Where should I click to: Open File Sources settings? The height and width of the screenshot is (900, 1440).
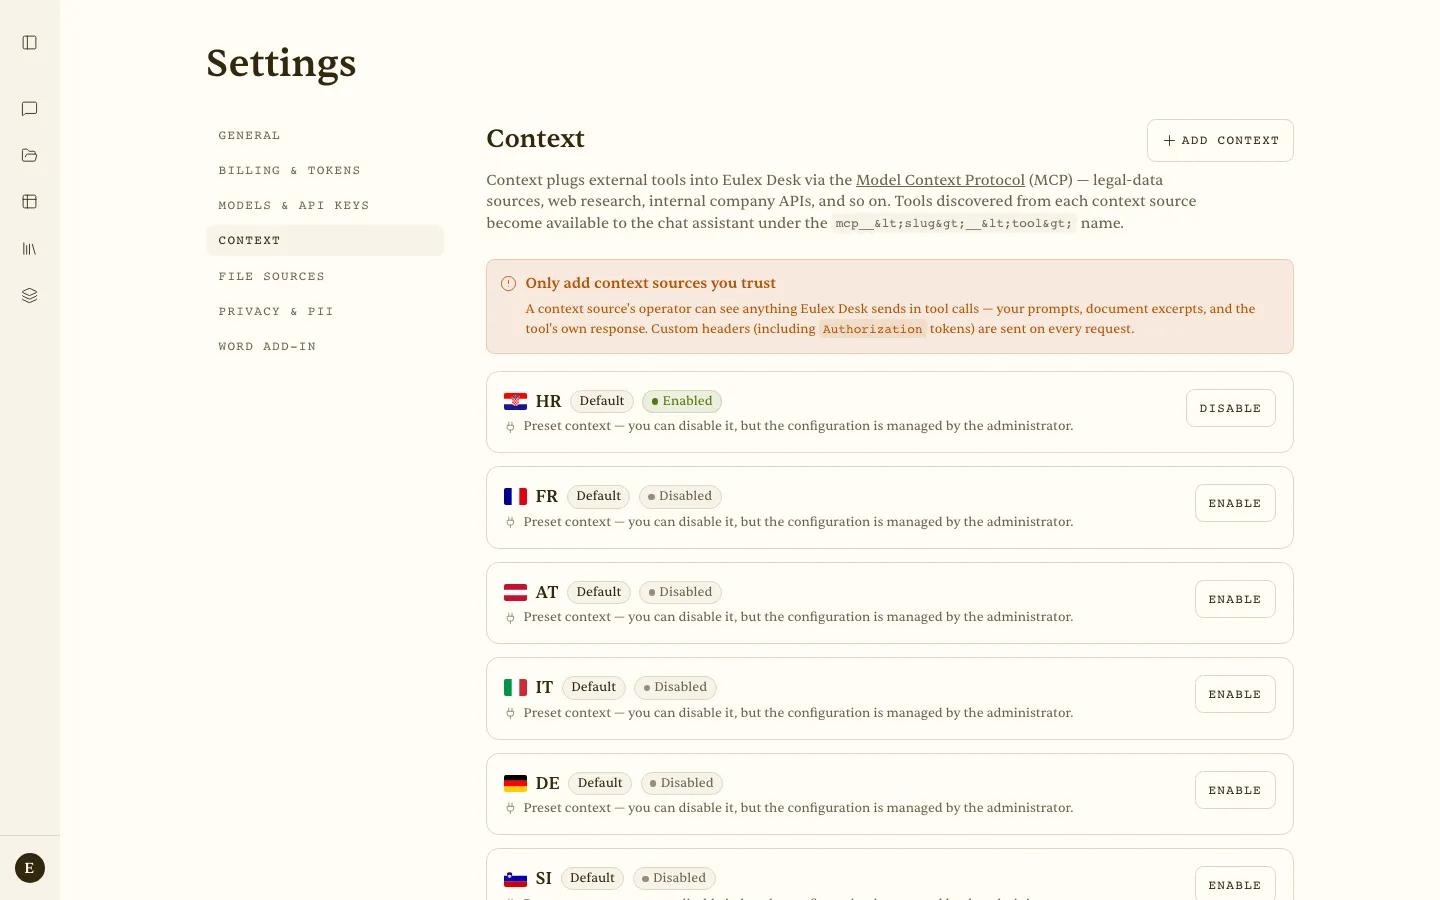click(325, 276)
